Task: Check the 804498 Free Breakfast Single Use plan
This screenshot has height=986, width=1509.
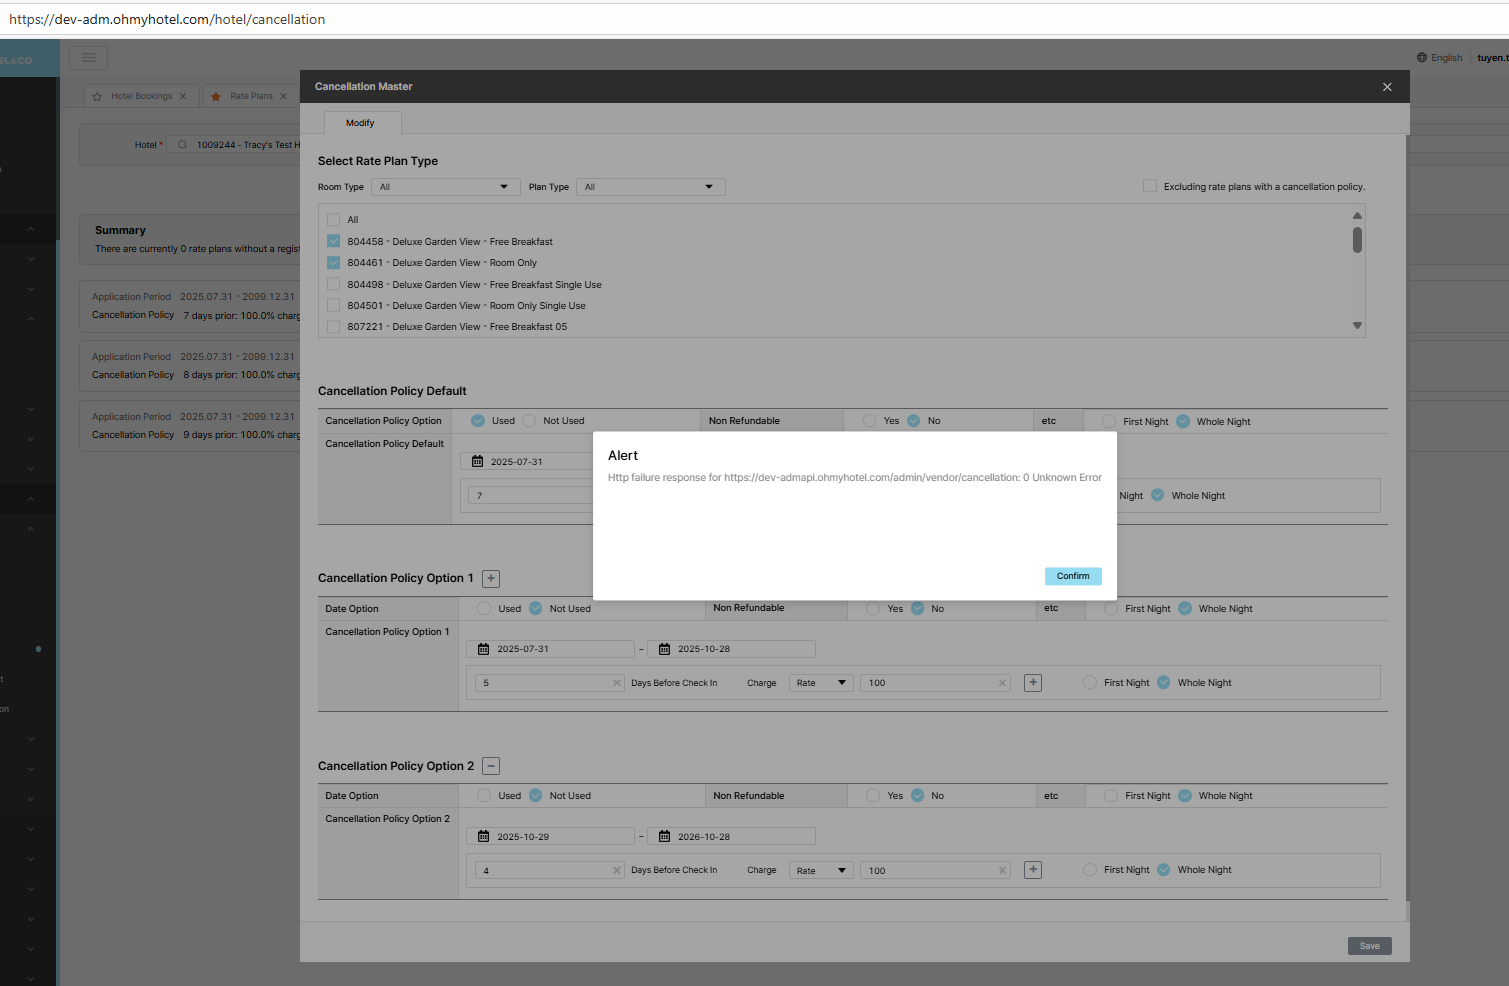Action: click(334, 285)
